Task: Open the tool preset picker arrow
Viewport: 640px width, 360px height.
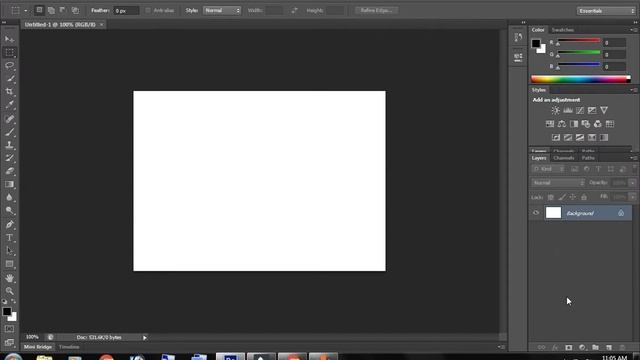Action: 25,11
